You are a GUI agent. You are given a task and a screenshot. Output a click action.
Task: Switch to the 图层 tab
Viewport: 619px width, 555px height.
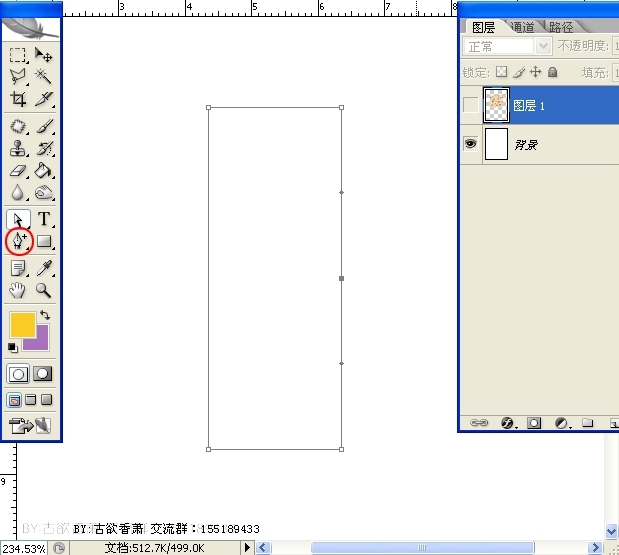click(483, 28)
